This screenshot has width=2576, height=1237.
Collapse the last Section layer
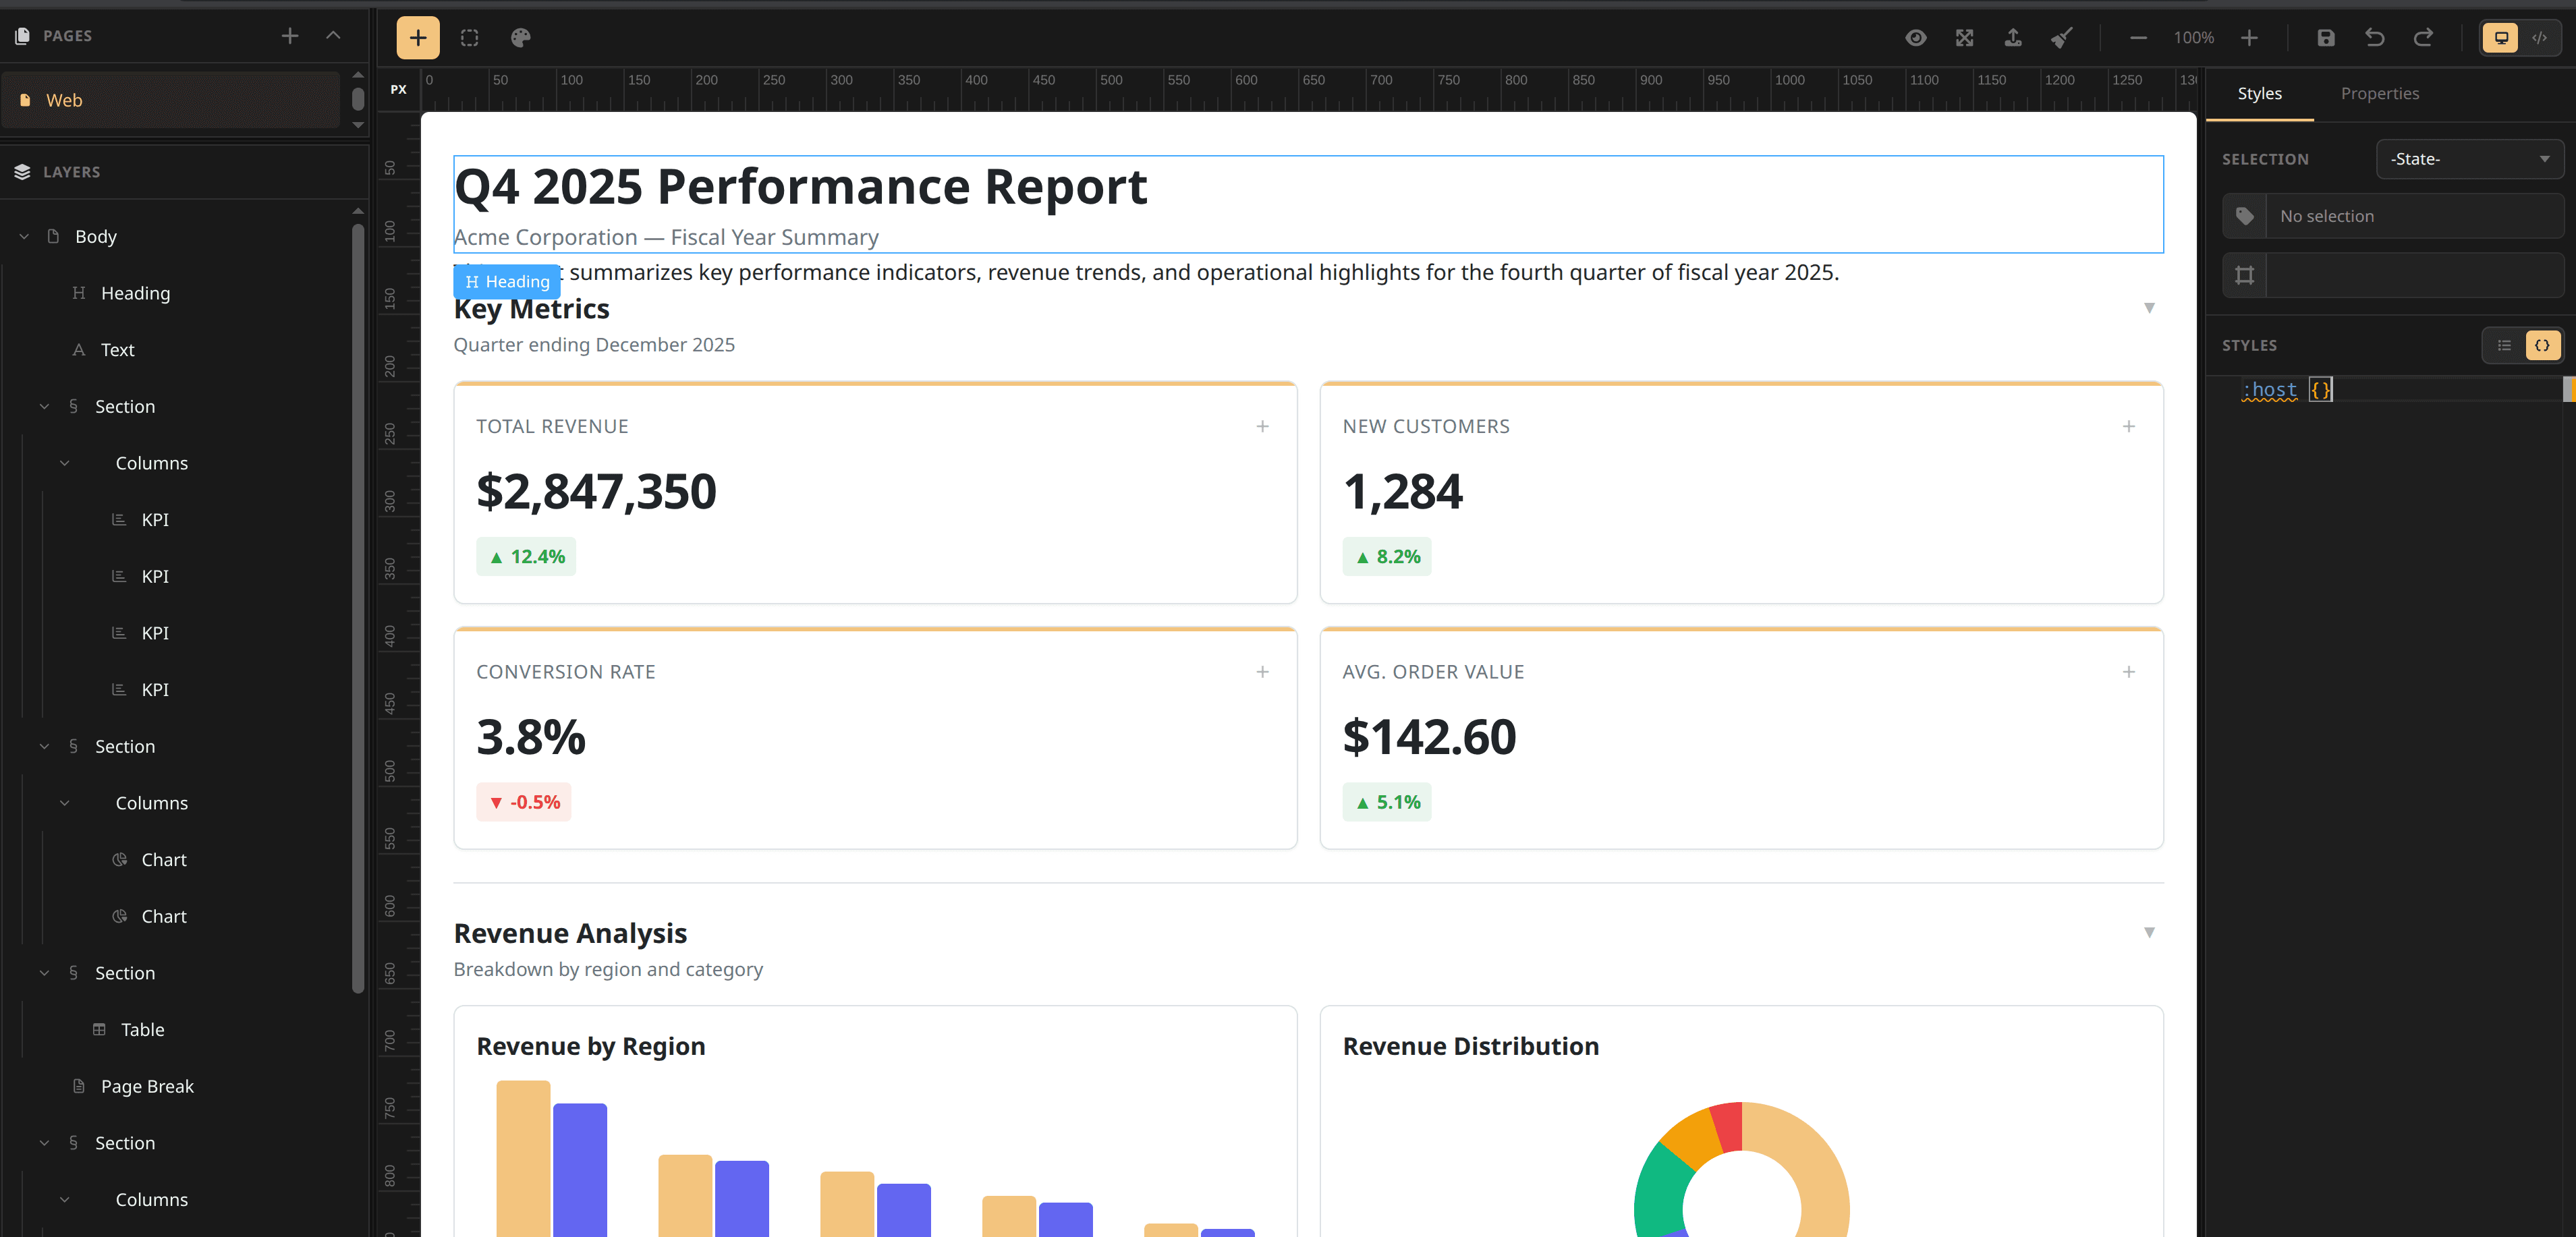[x=44, y=1143]
